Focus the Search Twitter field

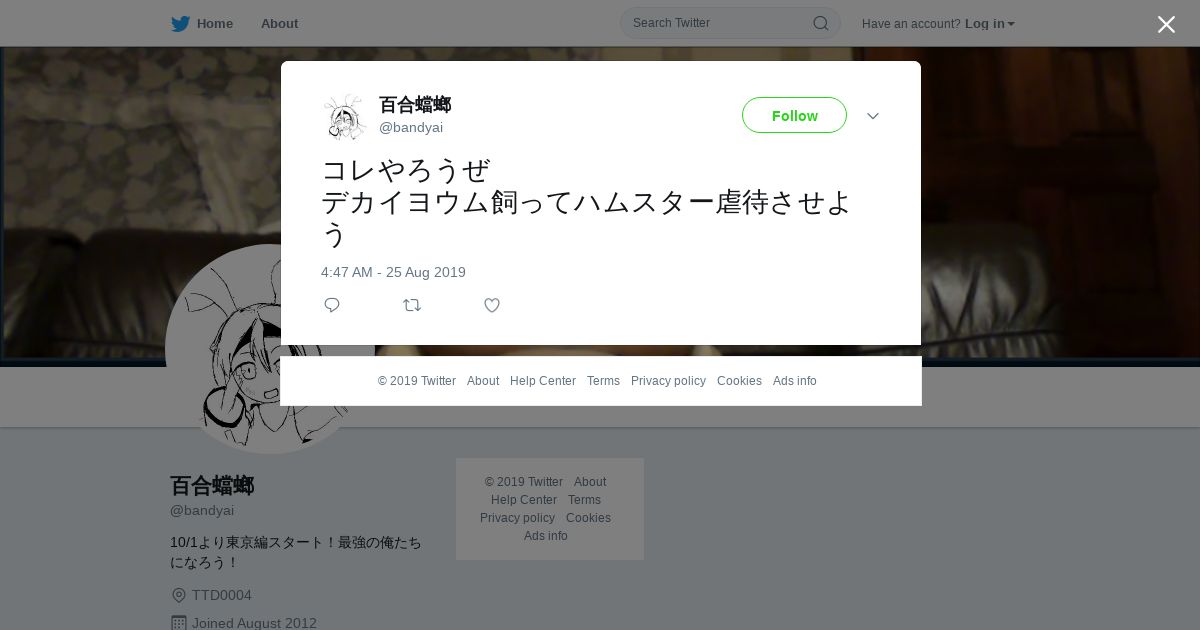pyautogui.click(x=730, y=23)
